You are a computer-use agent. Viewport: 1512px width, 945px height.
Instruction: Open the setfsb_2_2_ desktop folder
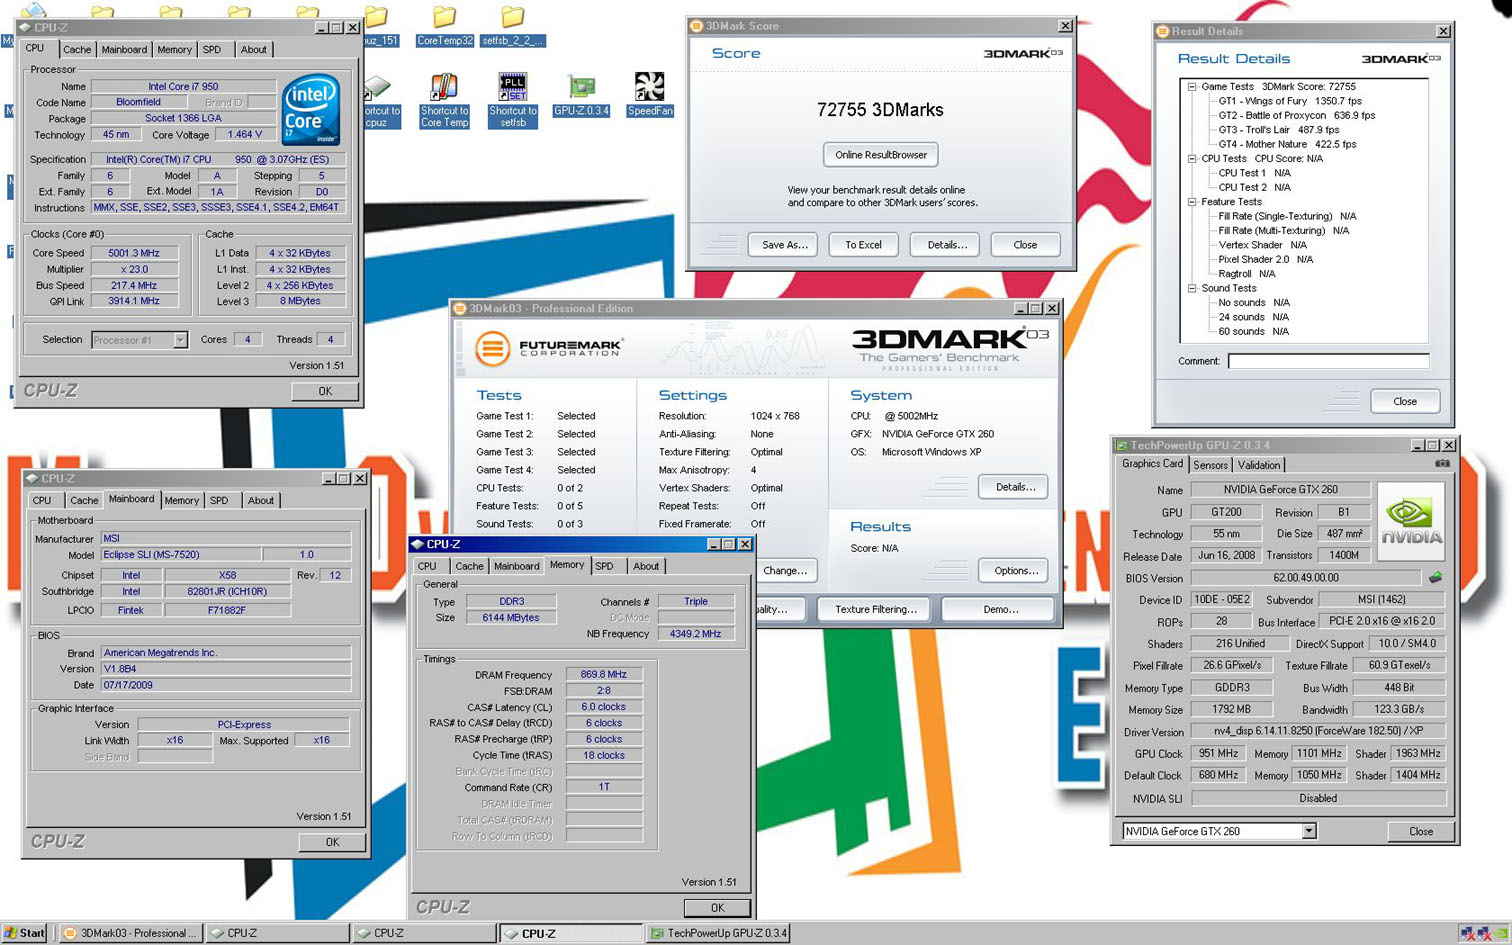point(512,27)
